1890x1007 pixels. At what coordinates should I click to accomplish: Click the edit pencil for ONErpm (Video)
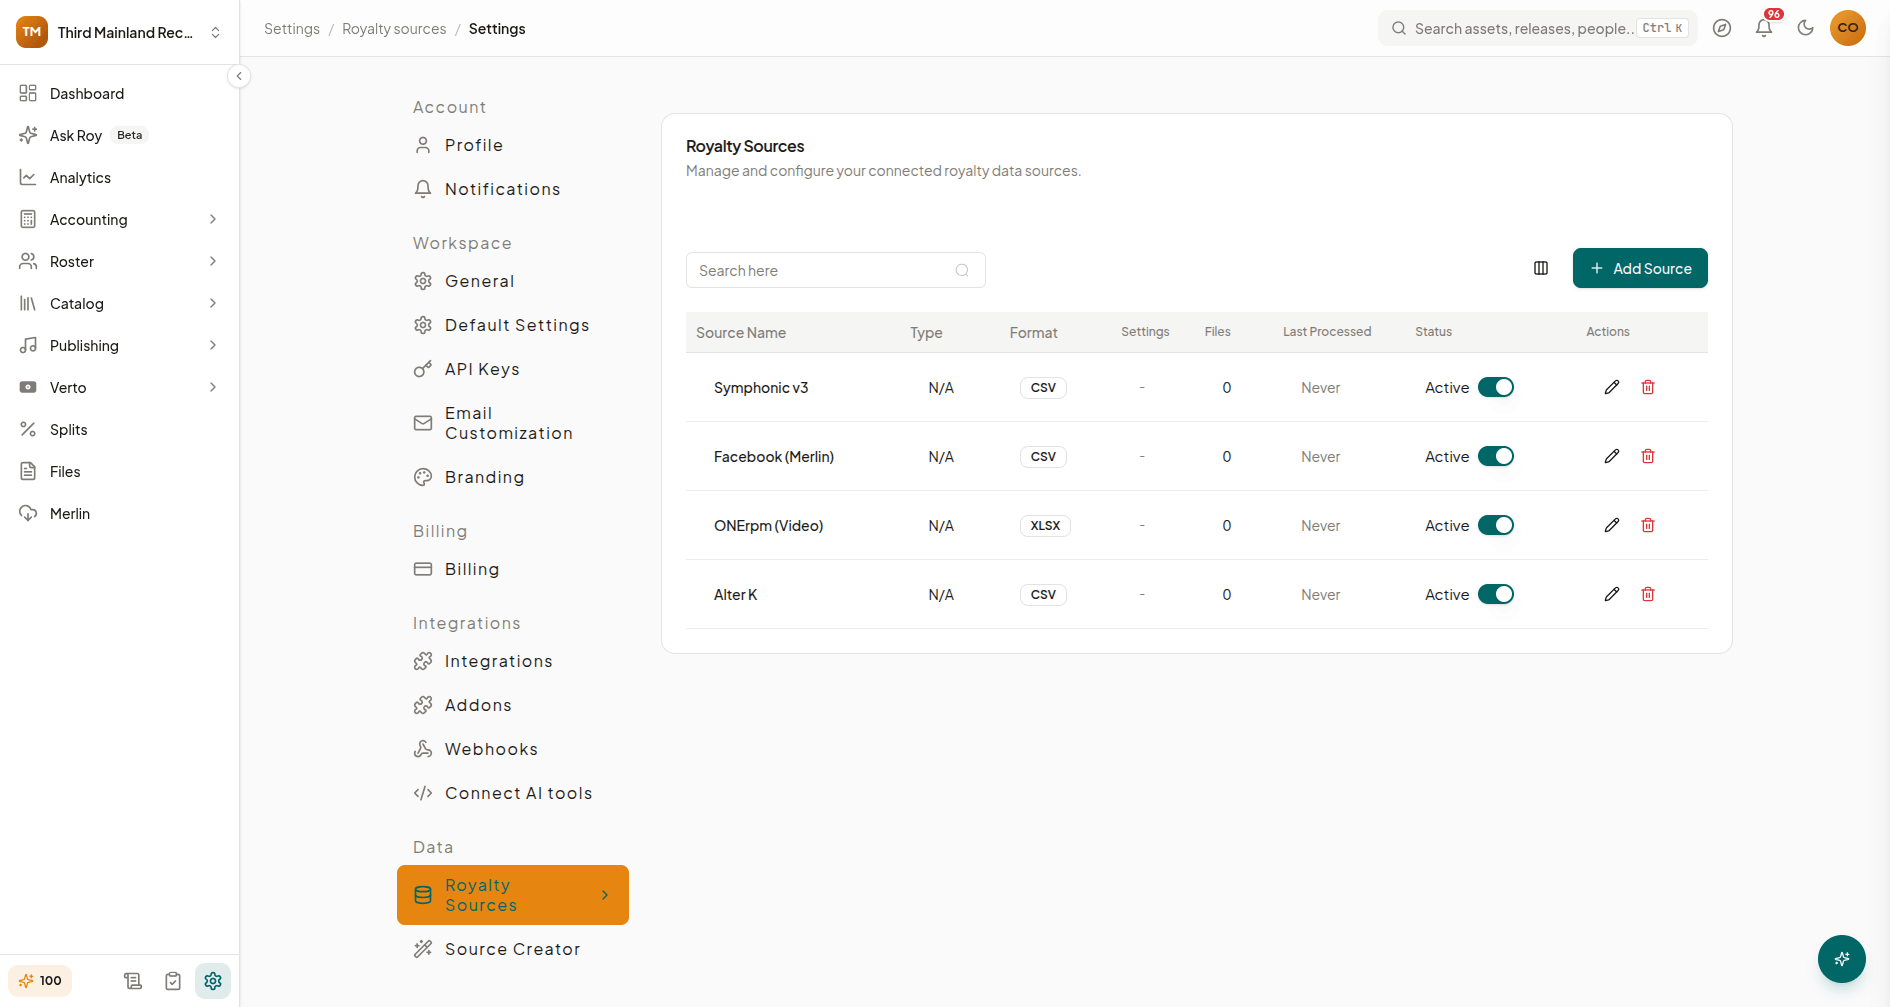[x=1612, y=525]
